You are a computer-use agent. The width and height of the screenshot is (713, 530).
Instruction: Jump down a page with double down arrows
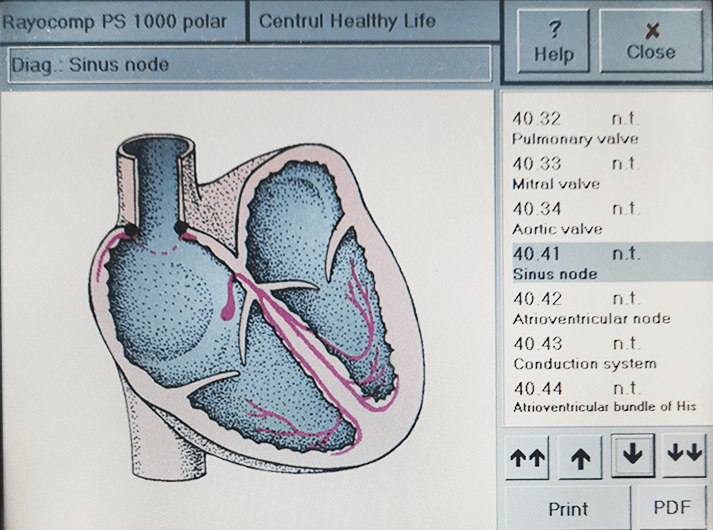pos(685,455)
